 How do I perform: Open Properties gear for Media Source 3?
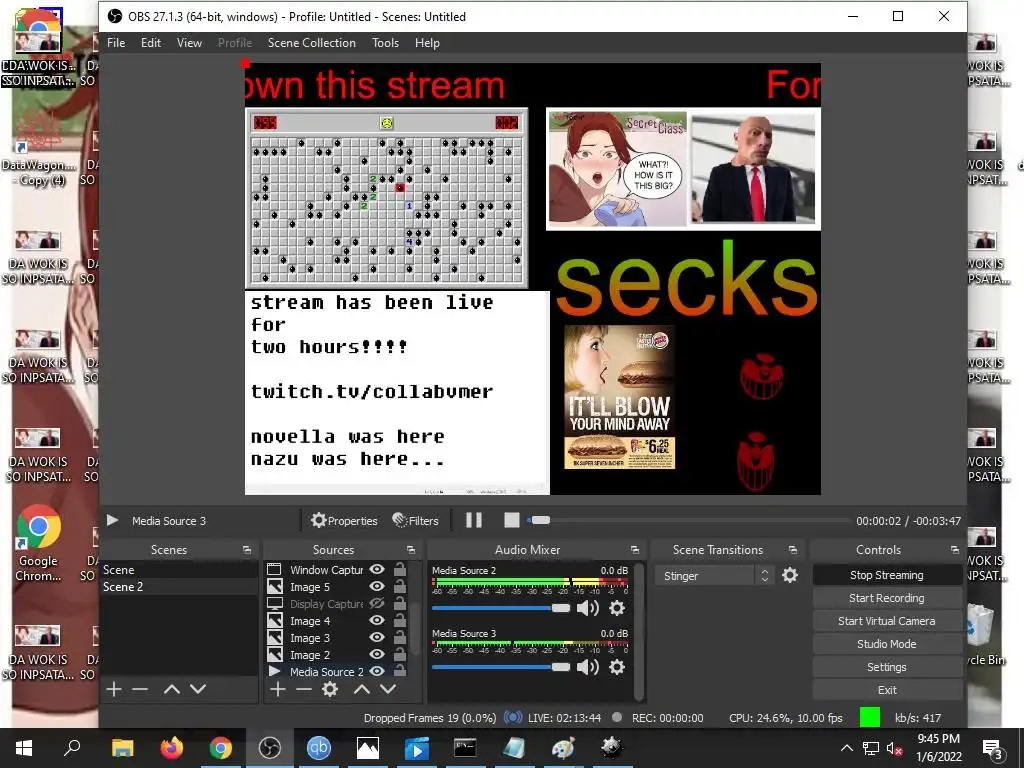(x=344, y=520)
